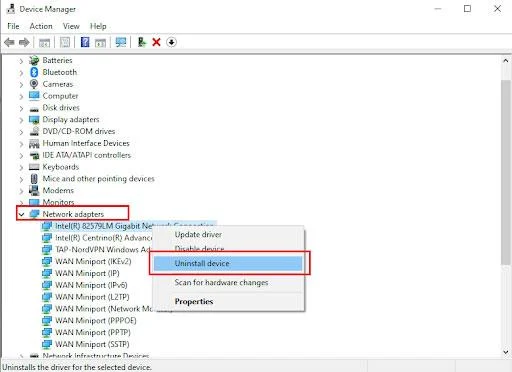Screen dimensions: 512x372
Task: Expand the Bluetooth category
Action: [21, 73]
